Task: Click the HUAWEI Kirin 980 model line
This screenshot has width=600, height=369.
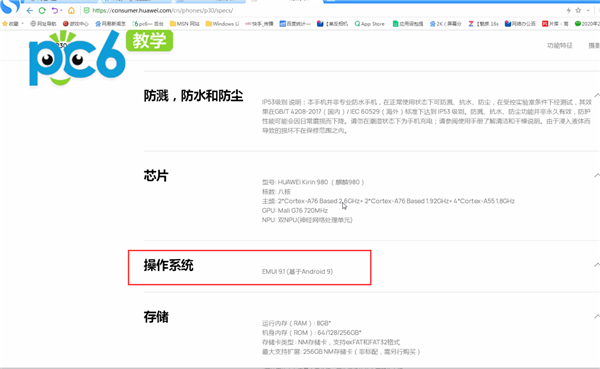Action: [x=313, y=182]
